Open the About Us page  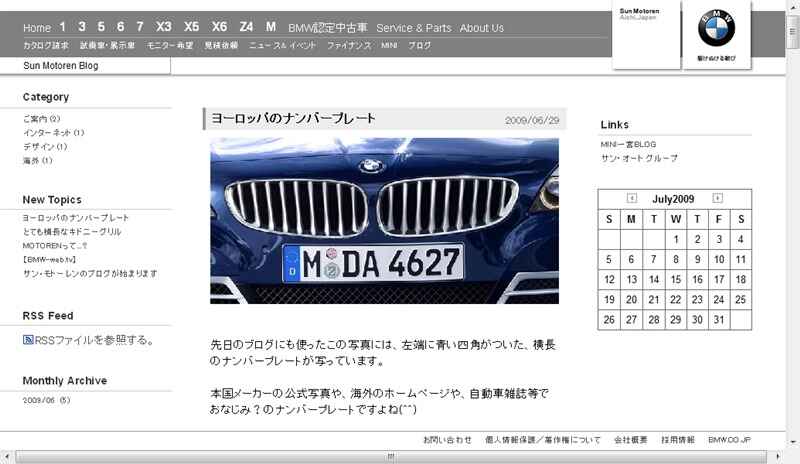click(x=481, y=28)
